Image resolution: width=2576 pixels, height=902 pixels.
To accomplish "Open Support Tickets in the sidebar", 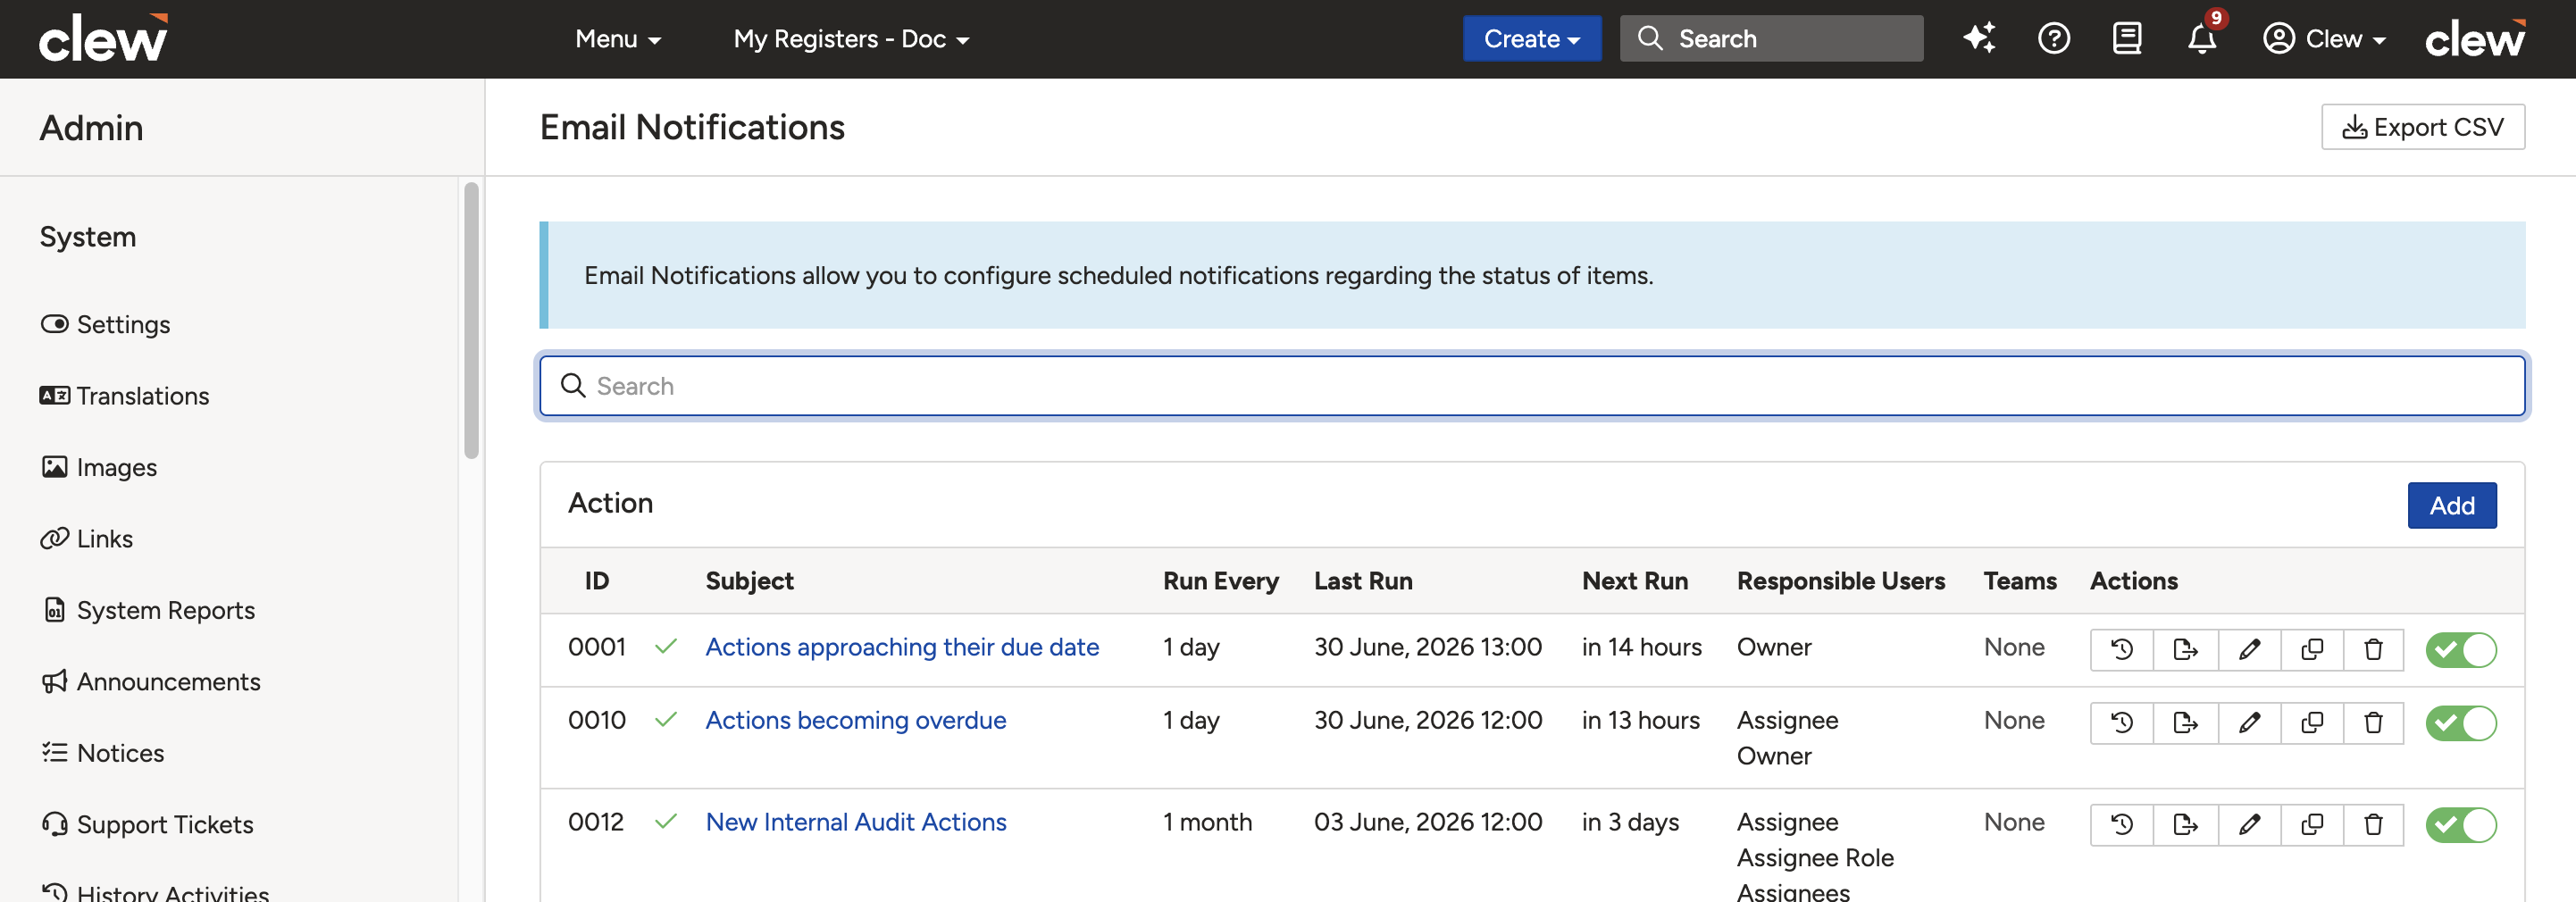I will pos(147,825).
